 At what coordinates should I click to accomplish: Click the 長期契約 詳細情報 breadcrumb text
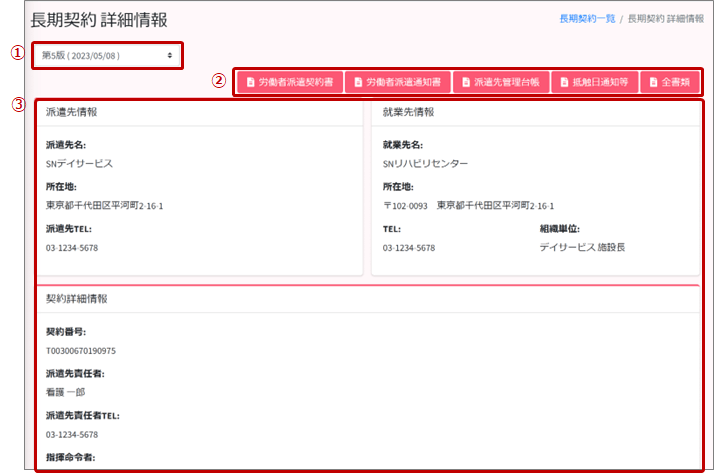(665, 19)
